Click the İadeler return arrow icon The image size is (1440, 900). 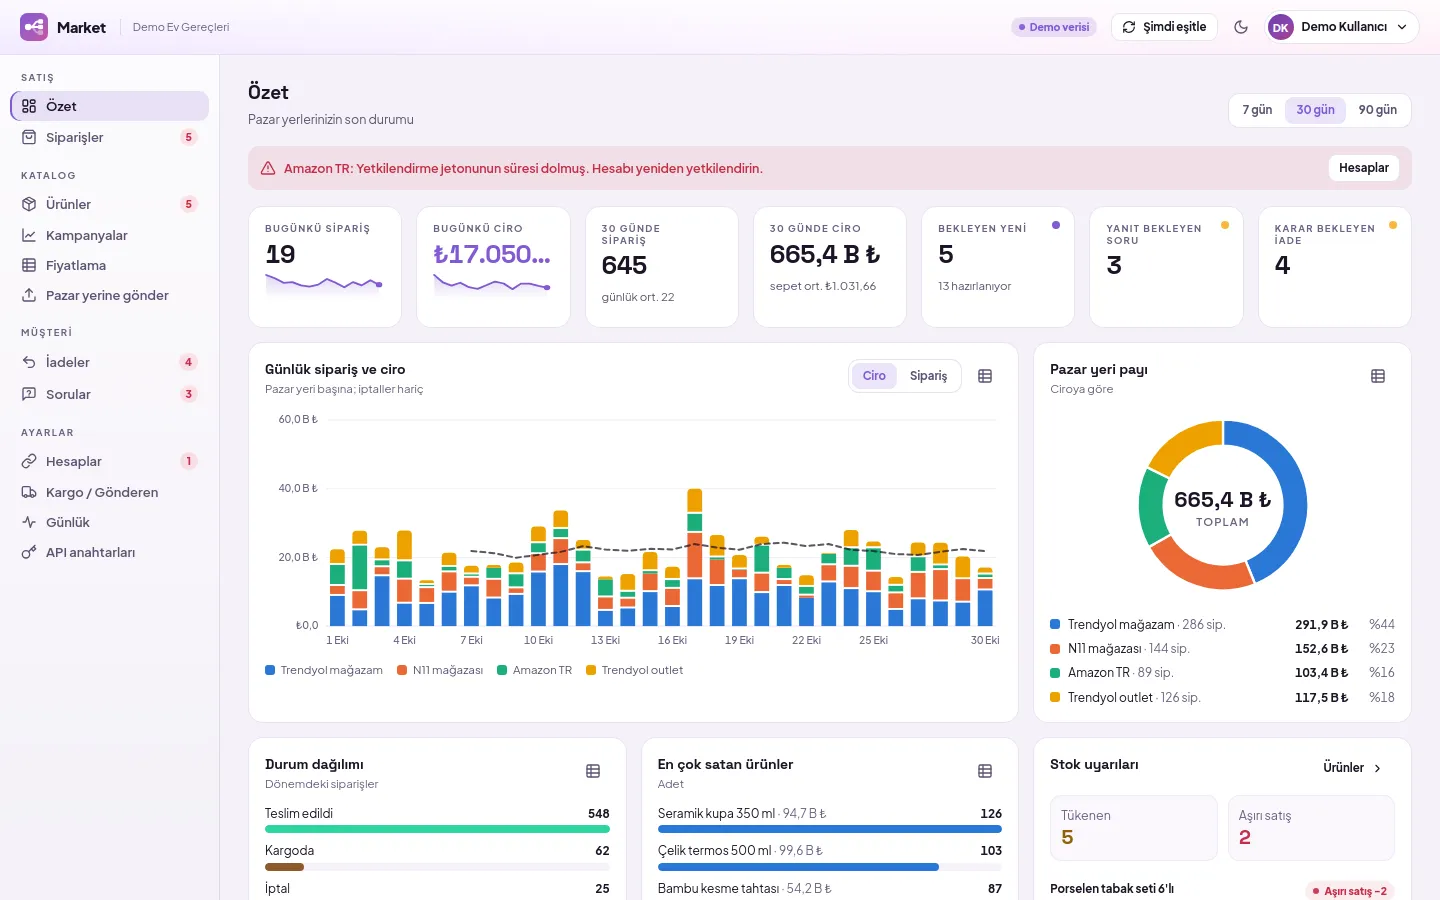tap(29, 362)
